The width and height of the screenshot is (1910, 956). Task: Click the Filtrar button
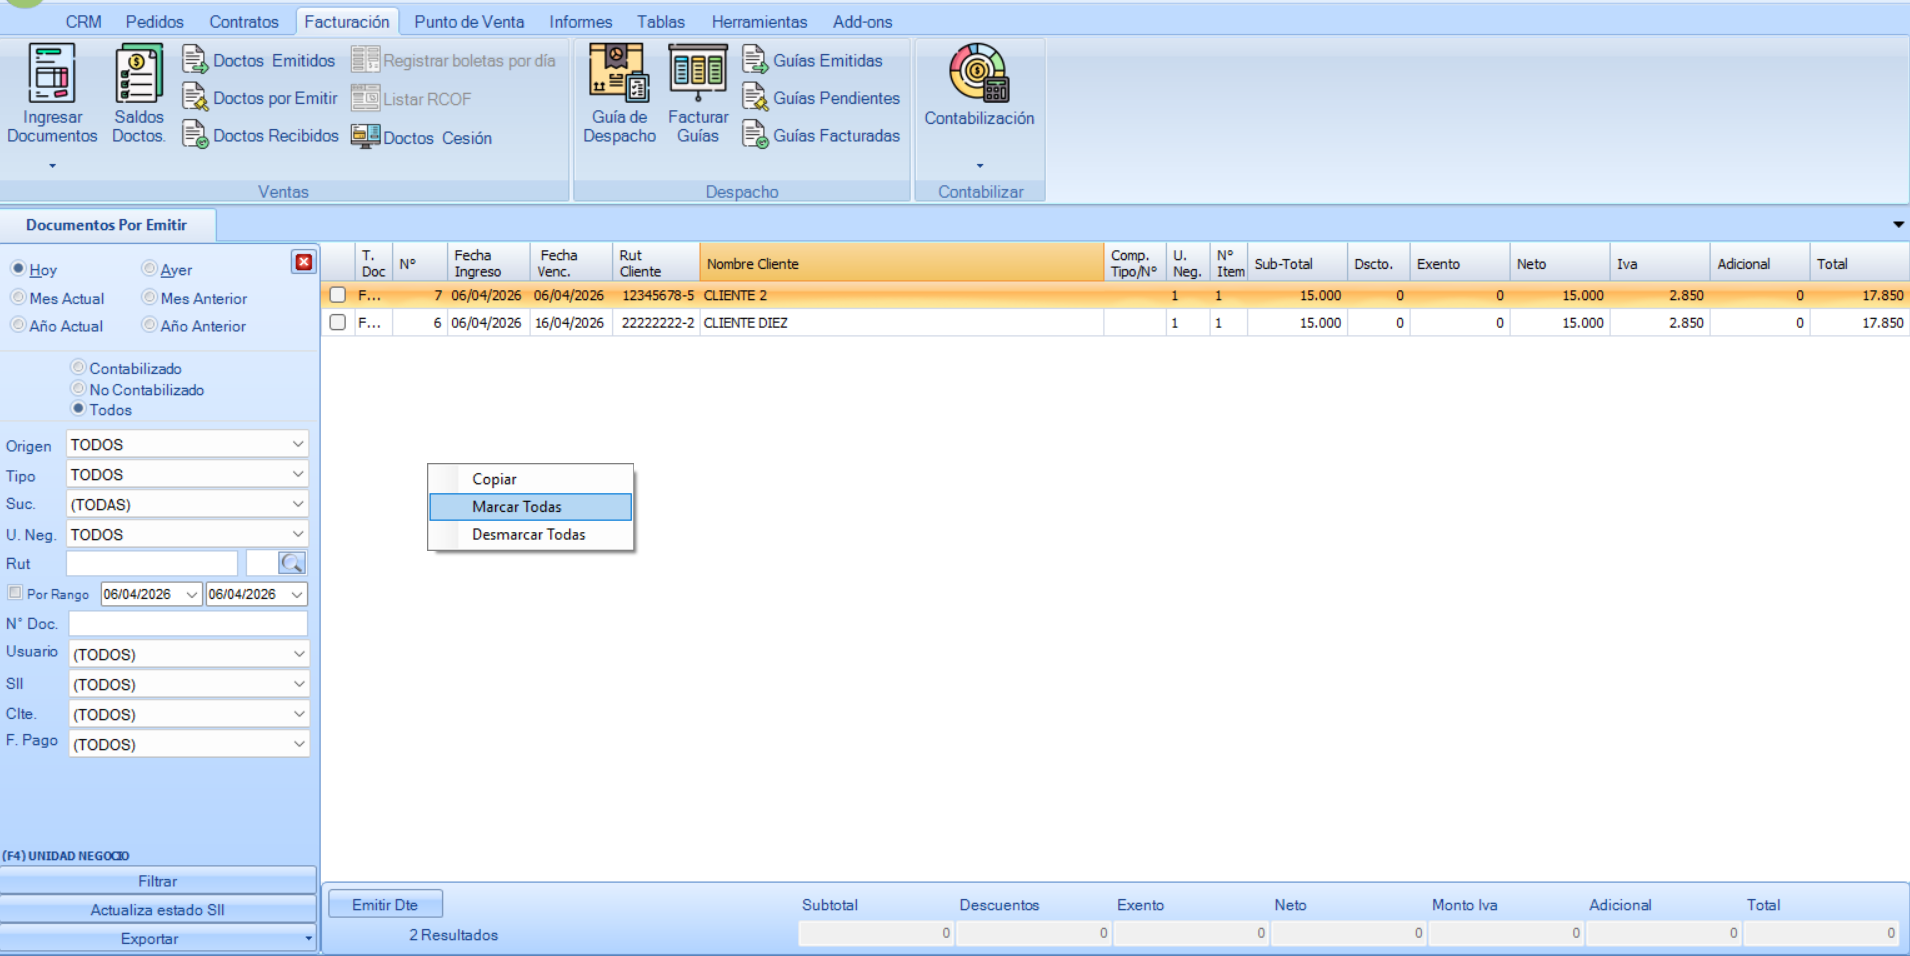tap(158, 881)
